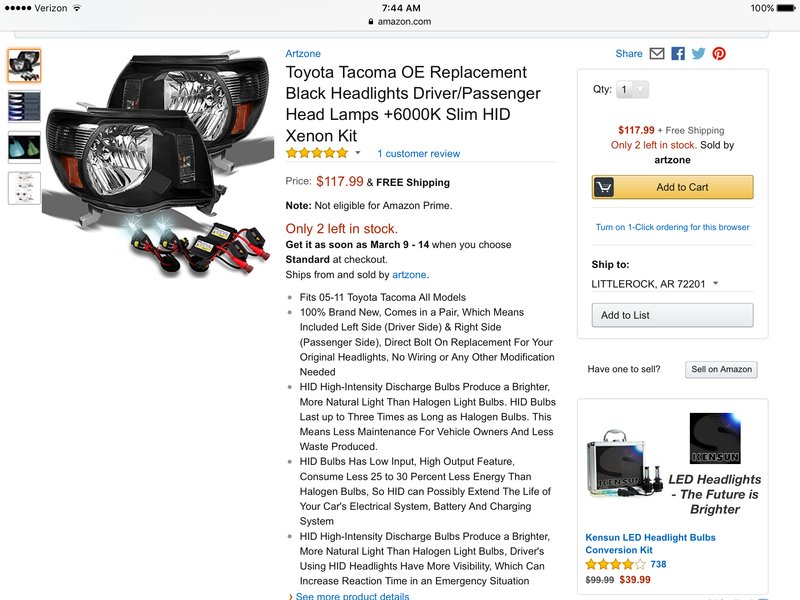Share the product on Pinterest
The height and width of the screenshot is (600, 800).
(719, 54)
